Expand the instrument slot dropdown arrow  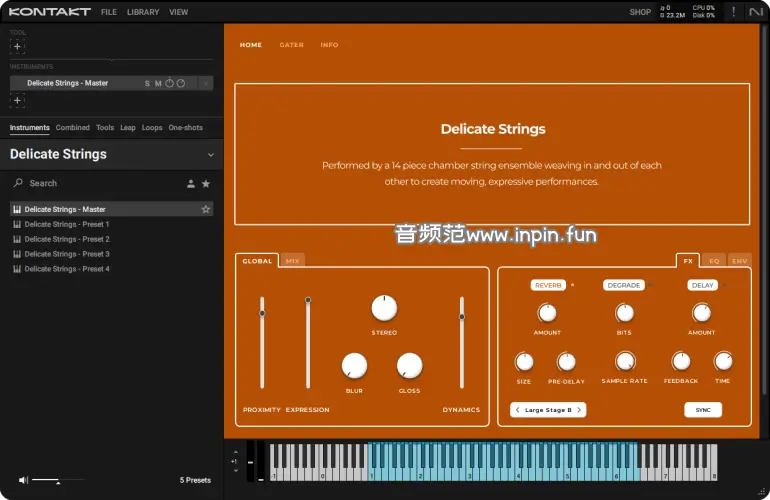tap(205, 83)
